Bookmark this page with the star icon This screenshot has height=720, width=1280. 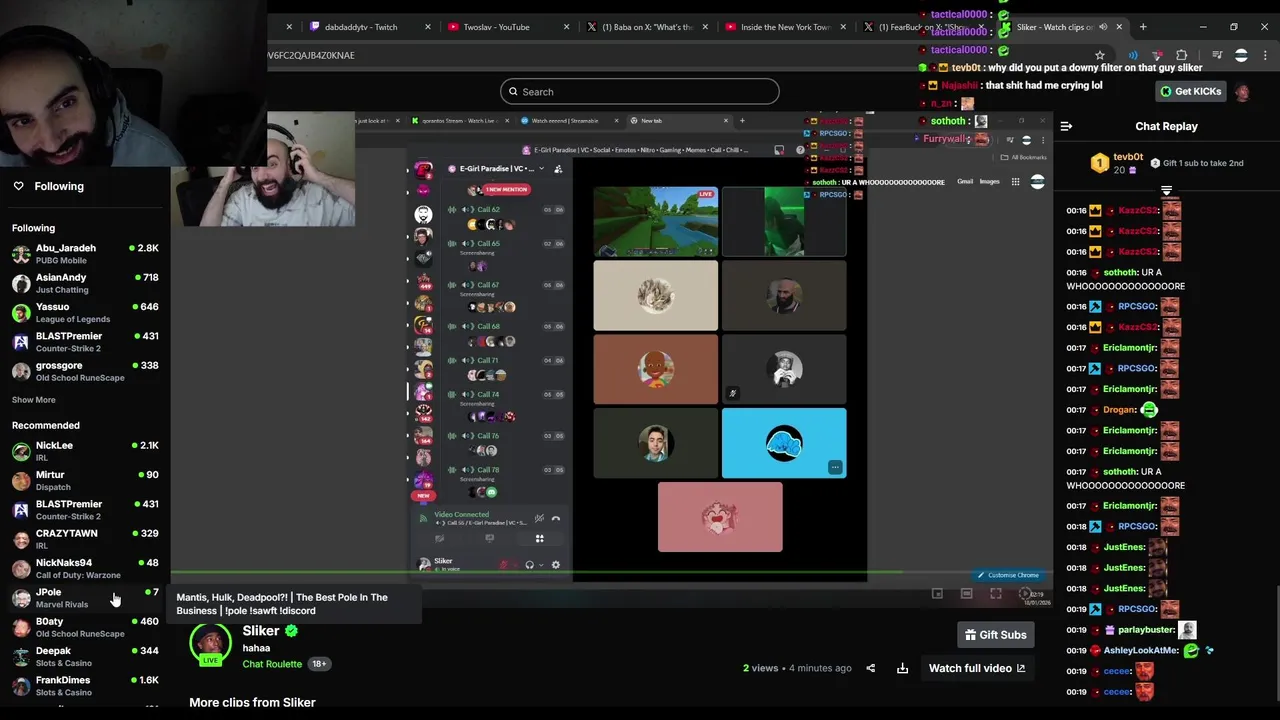coord(1100,56)
